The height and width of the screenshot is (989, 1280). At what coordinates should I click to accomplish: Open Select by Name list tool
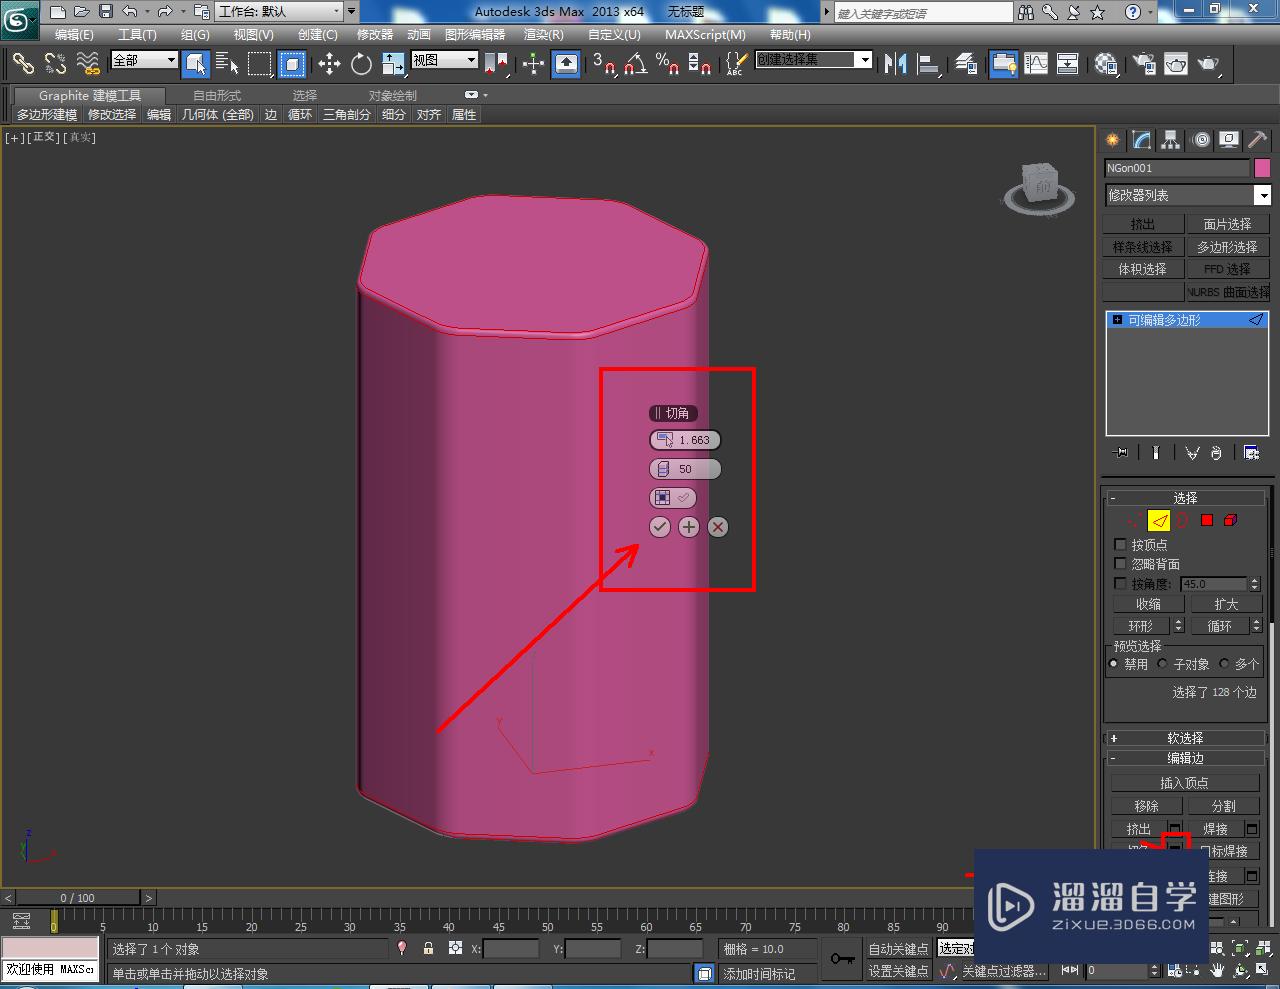click(x=227, y=64)
